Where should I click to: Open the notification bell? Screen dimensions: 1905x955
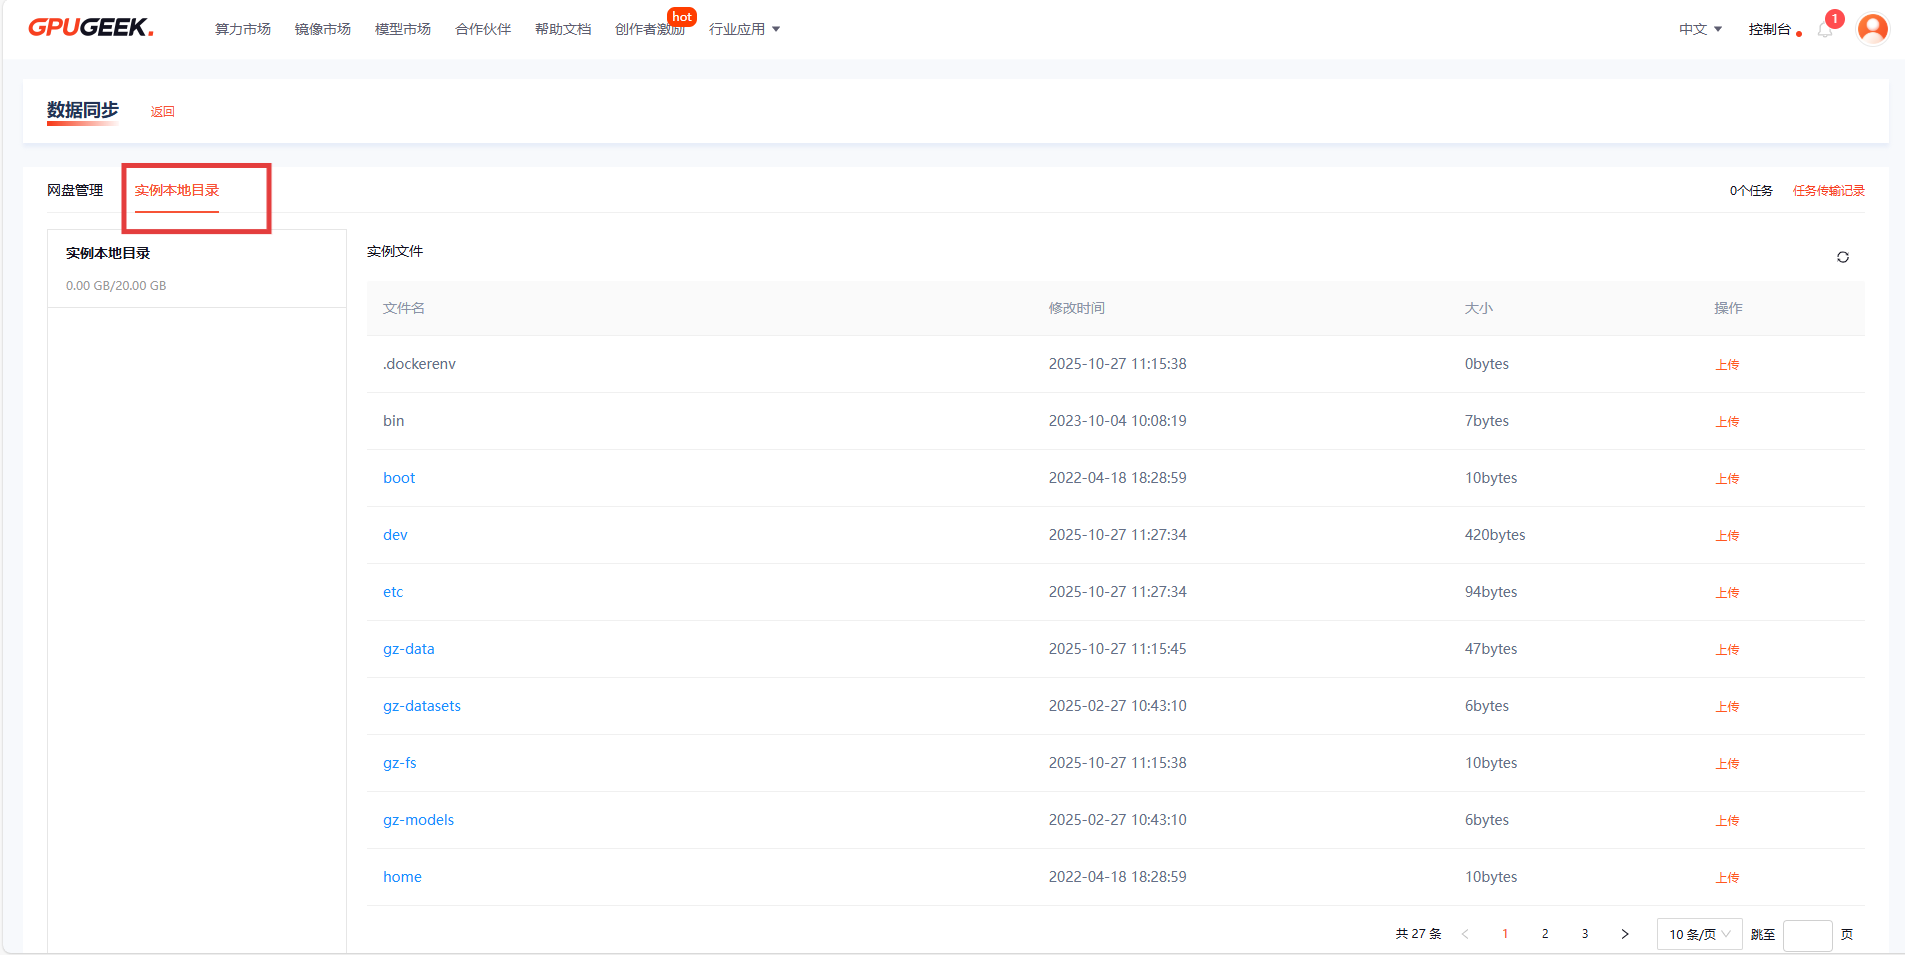pos(1825,30)
